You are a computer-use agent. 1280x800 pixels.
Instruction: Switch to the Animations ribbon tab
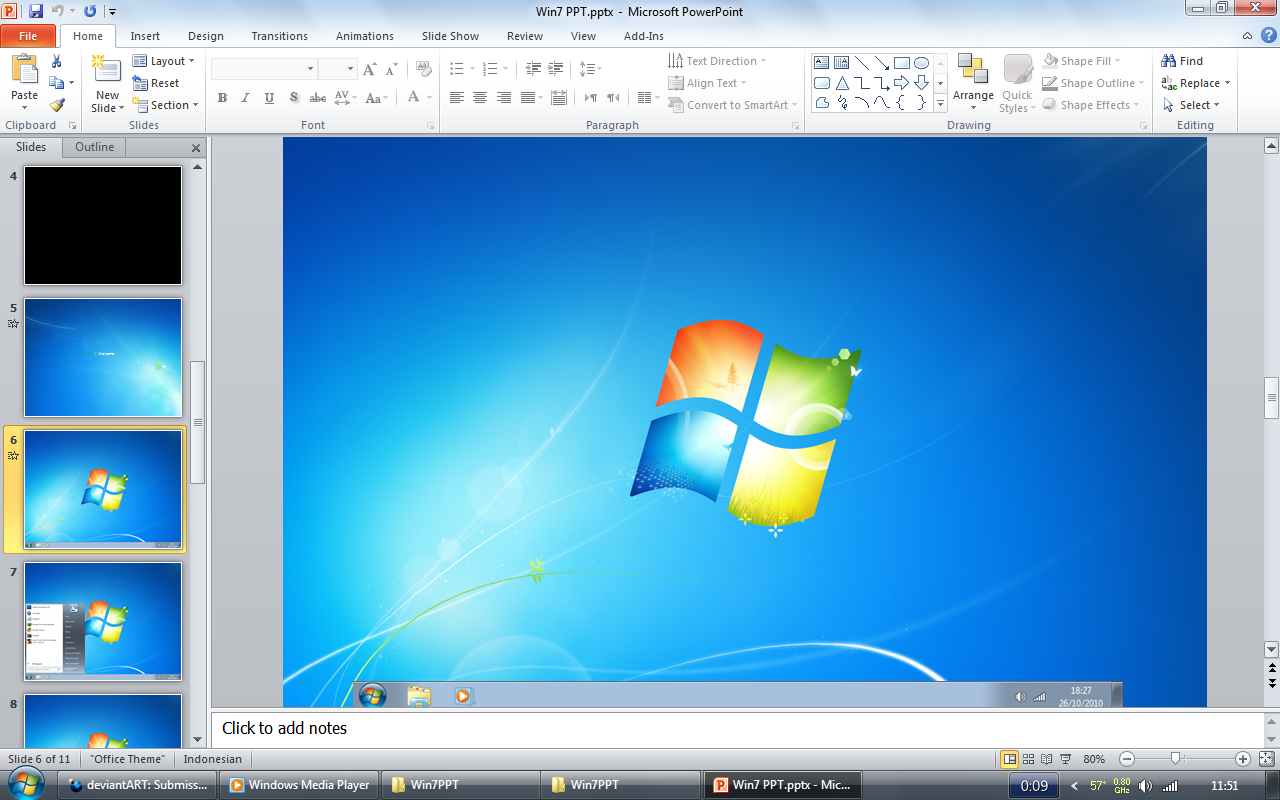tap(365, 36)
